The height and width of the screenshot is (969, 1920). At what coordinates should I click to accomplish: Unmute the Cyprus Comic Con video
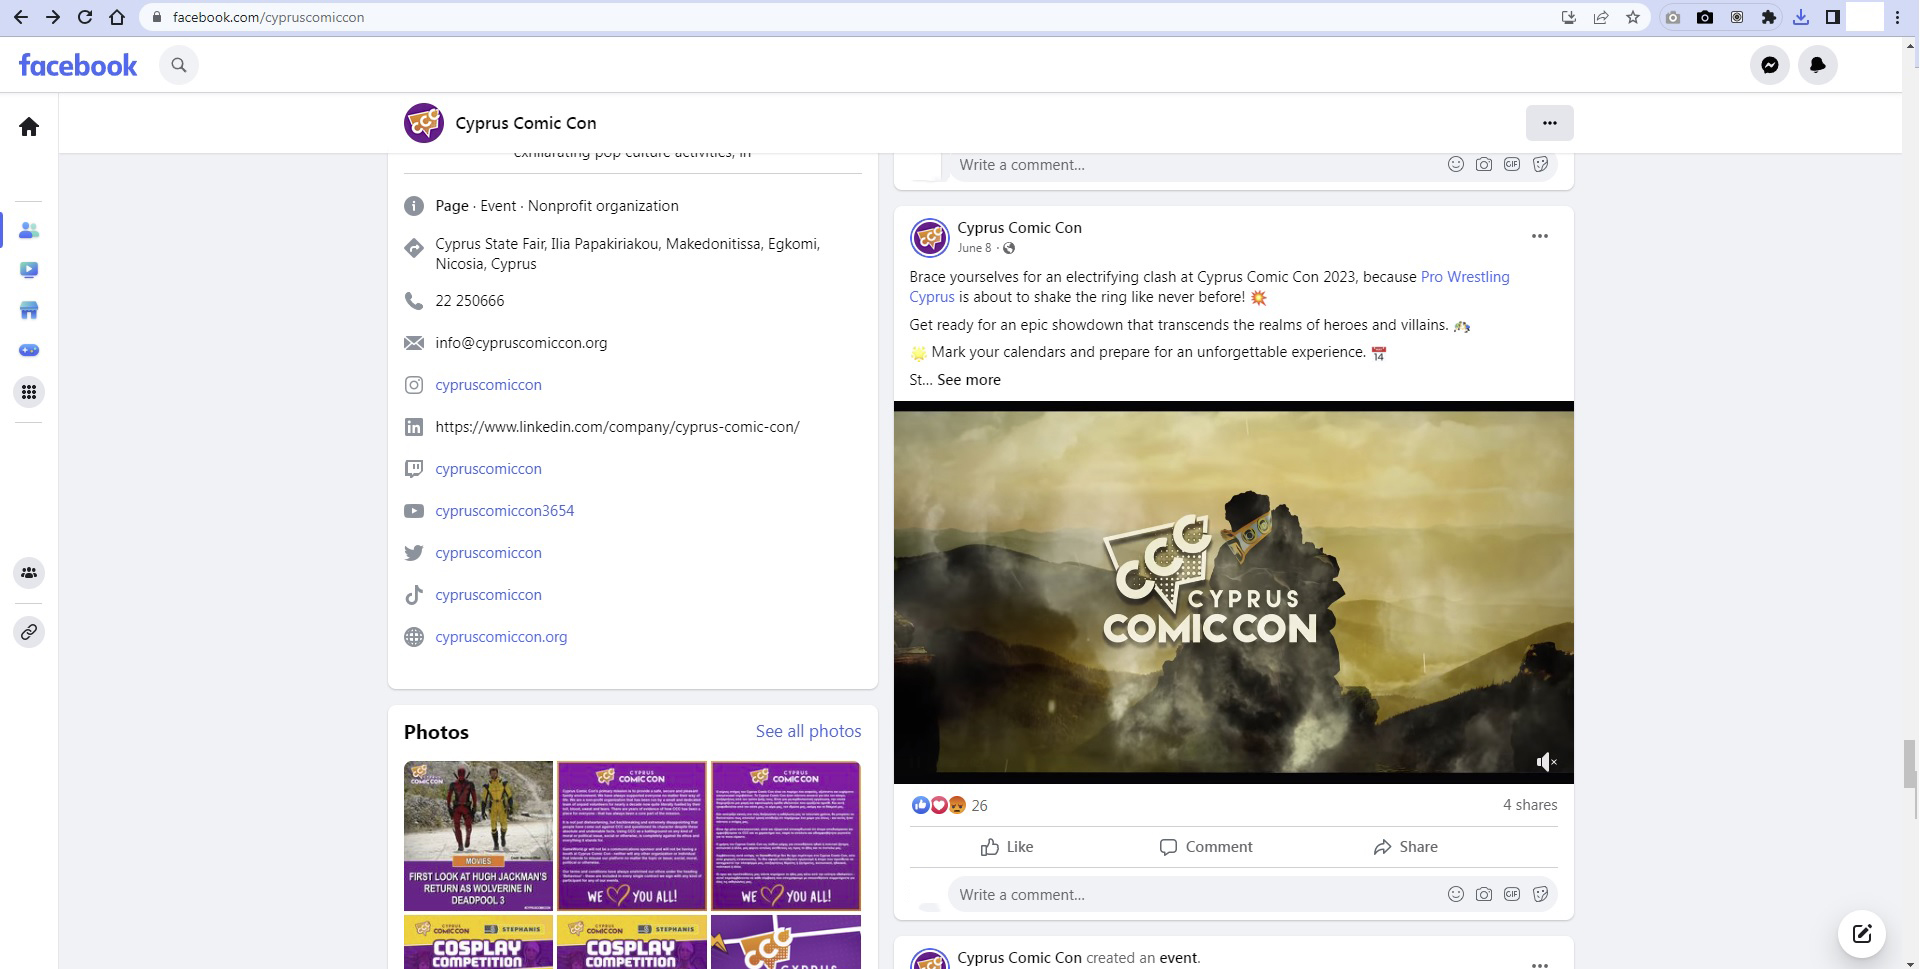(1546, 762)
